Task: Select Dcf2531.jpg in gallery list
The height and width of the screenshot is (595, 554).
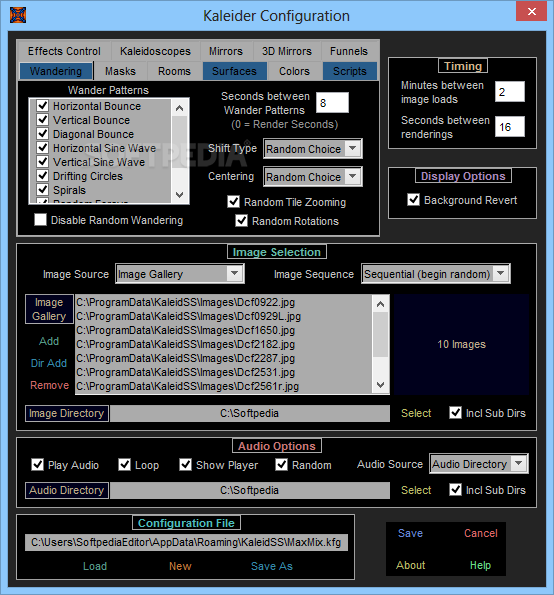Action: (x=224, y=372)
